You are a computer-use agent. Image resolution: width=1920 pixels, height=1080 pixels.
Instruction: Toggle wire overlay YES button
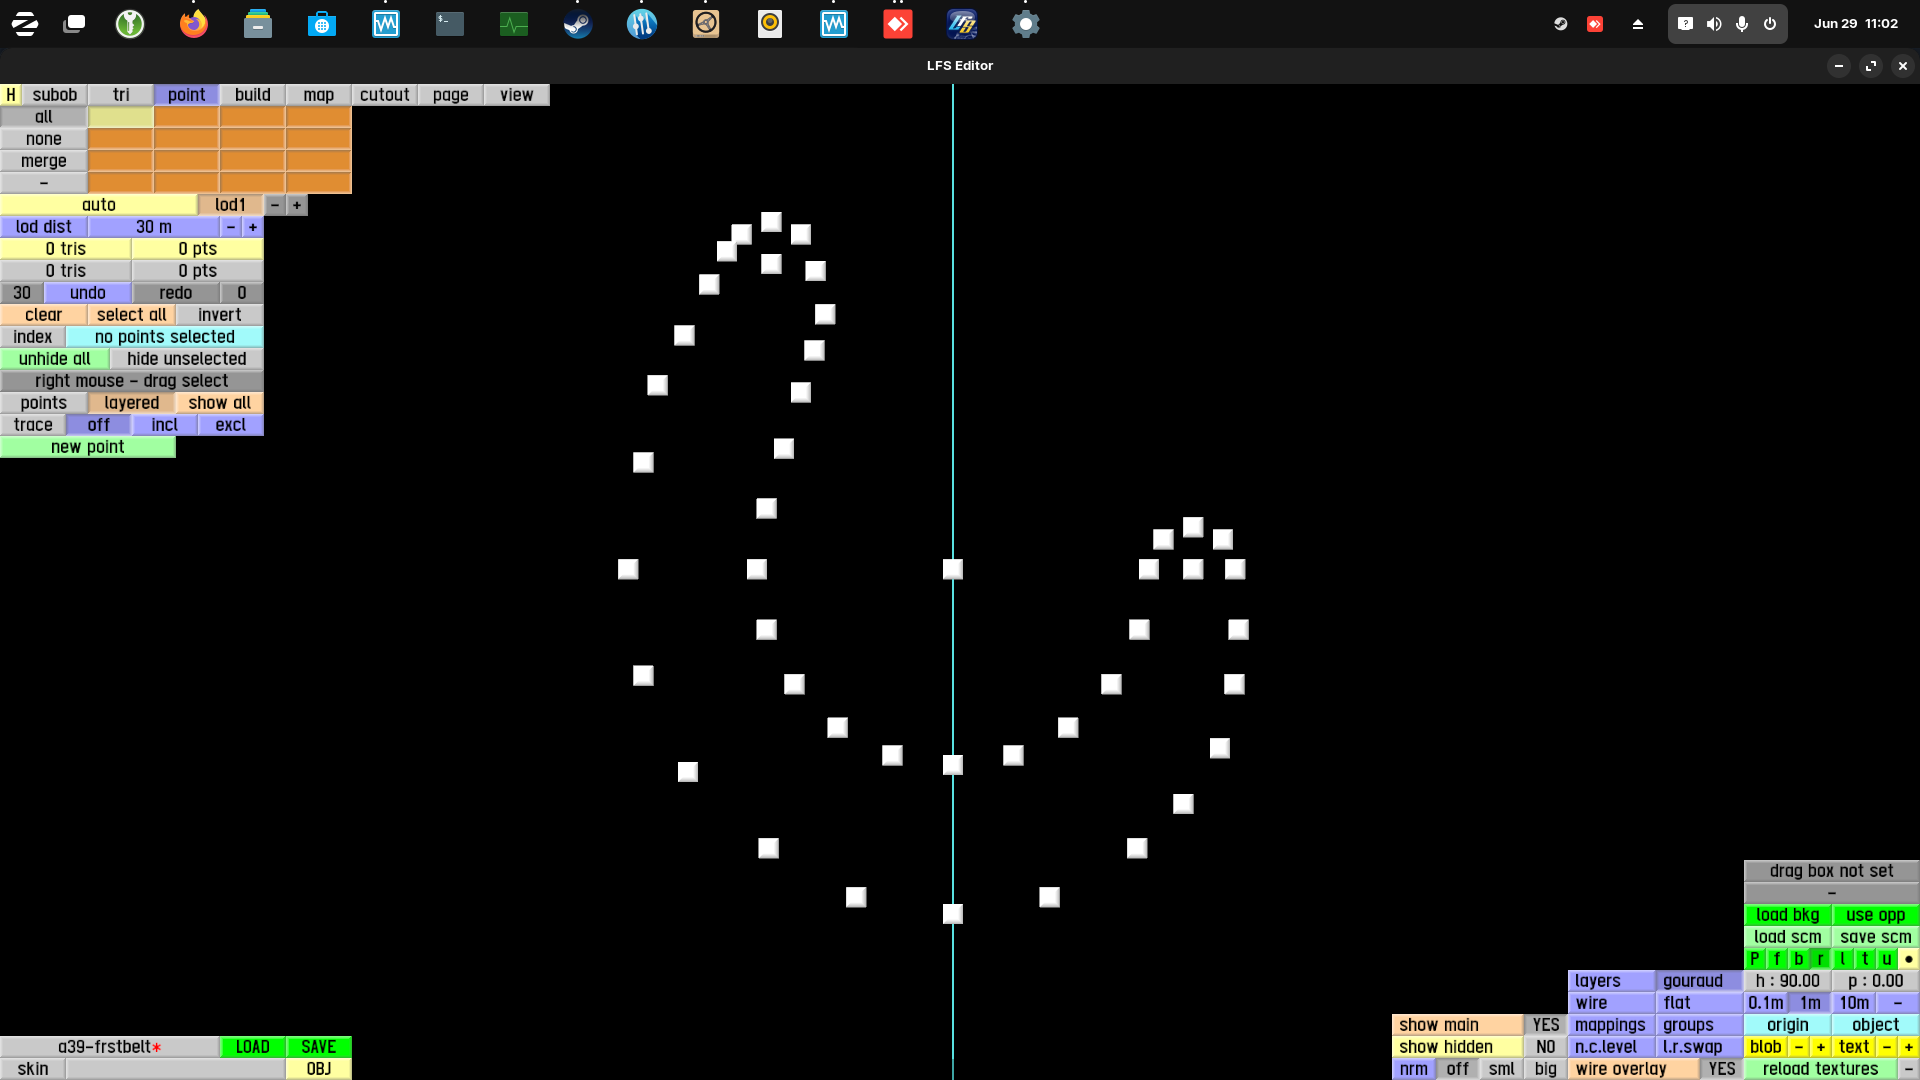[x=1721, y=1068]
